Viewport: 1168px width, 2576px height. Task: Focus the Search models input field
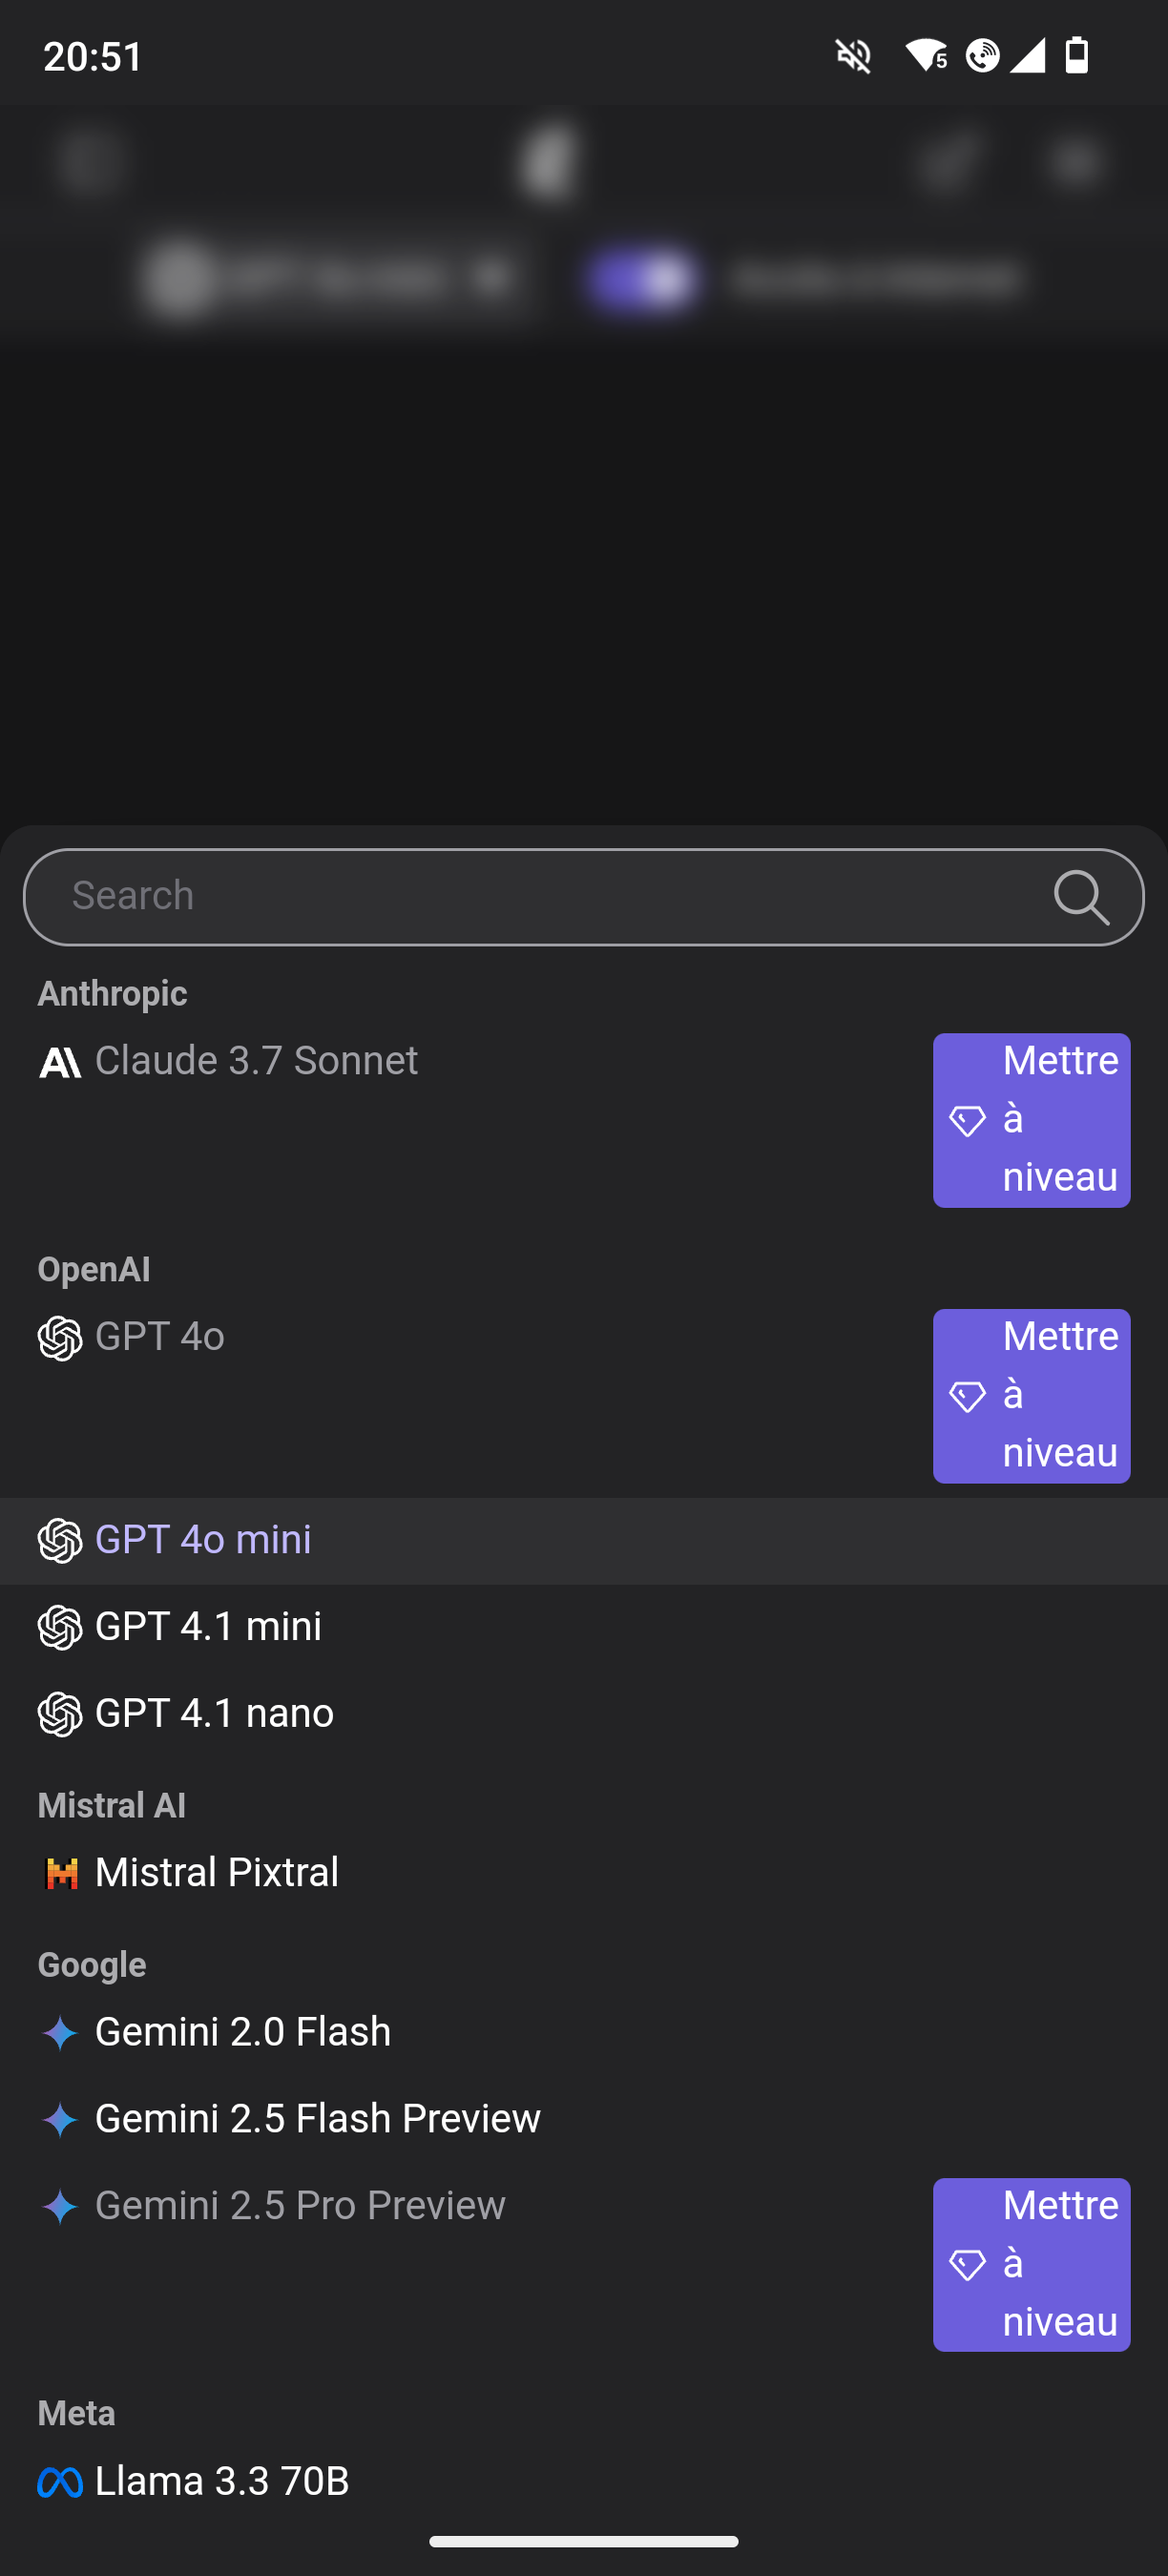pos(540,897)
